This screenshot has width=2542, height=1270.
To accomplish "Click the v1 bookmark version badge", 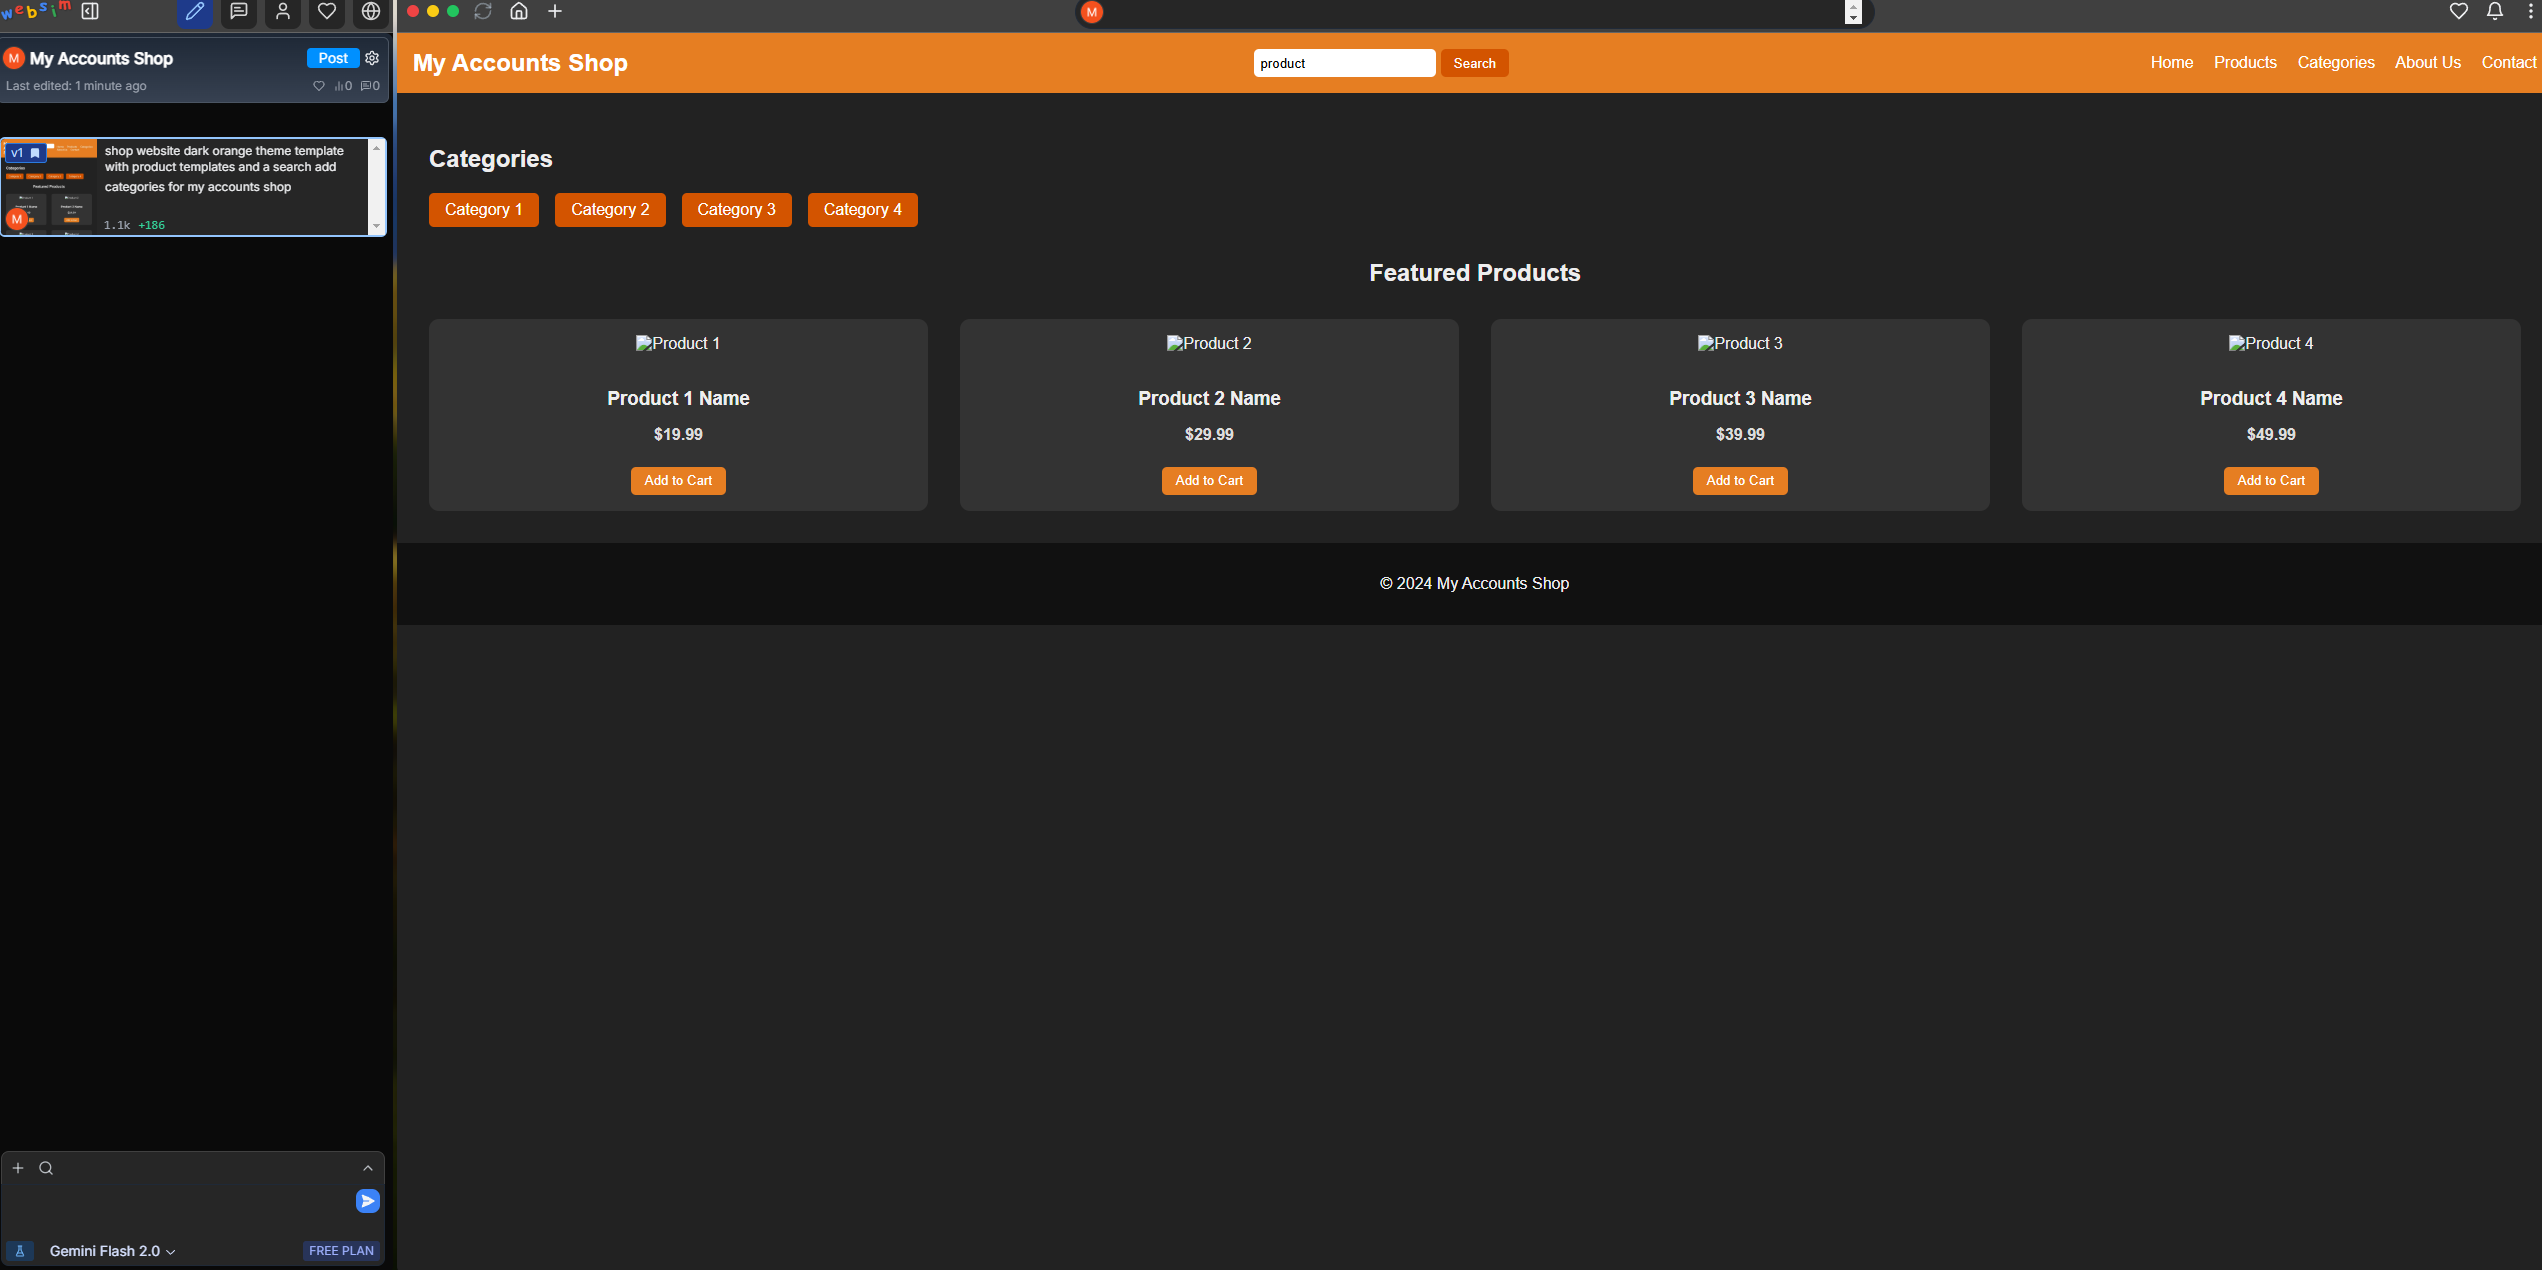I will [x=26, y=153].
